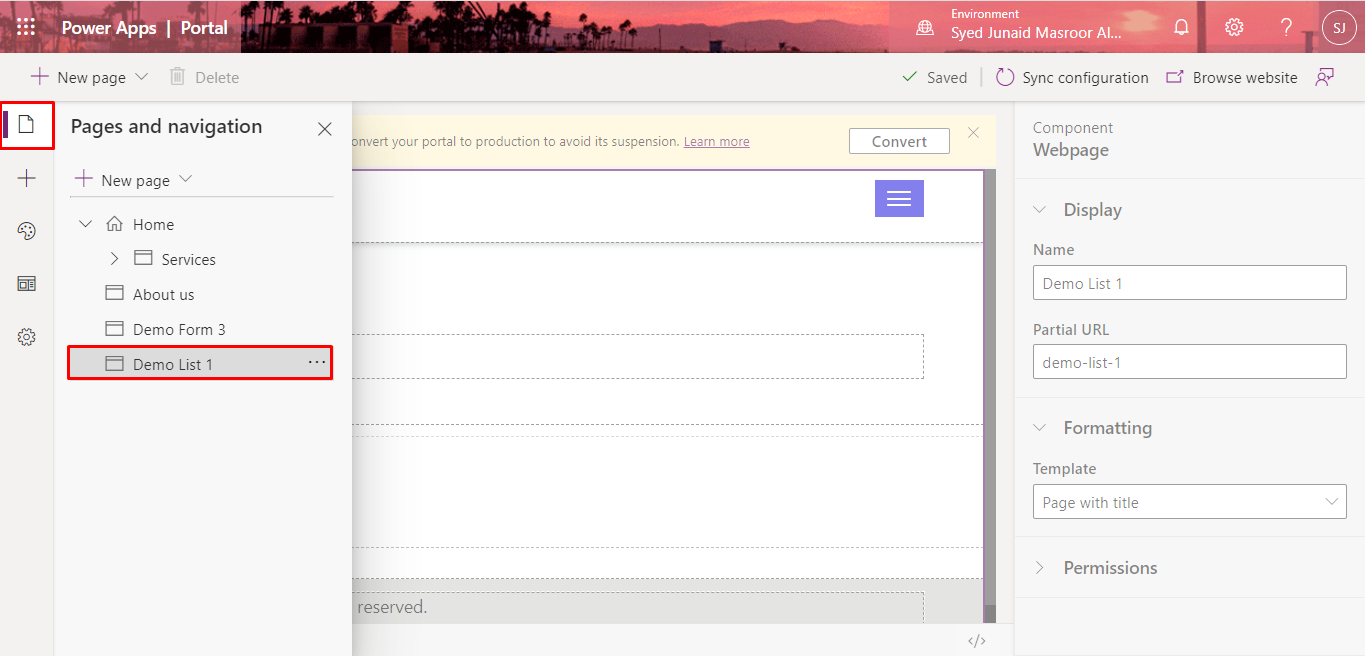Image resolution: width=1365 pixels, height=656 pixels.
Task: Open the Theme palette icon
Action: point(26,230)
